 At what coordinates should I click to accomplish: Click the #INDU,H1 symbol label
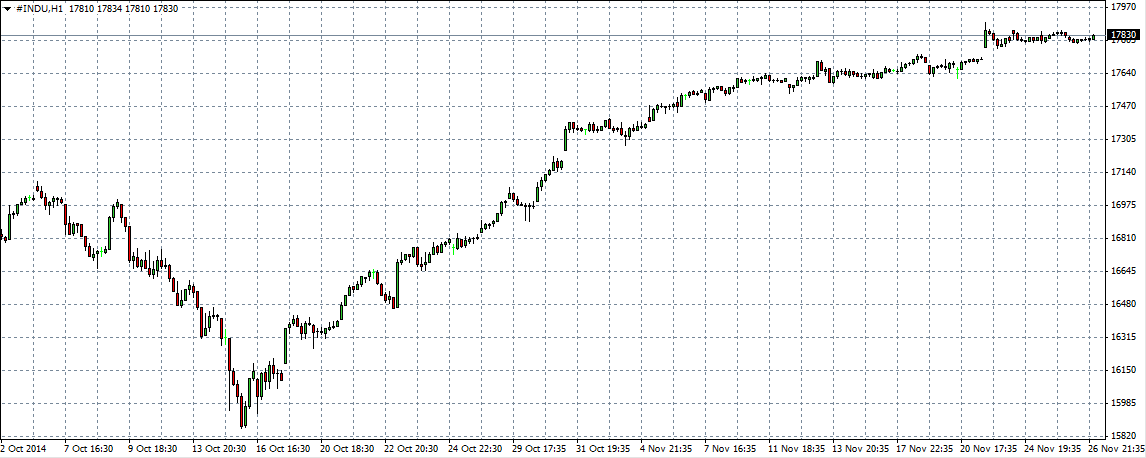[39, 8]
